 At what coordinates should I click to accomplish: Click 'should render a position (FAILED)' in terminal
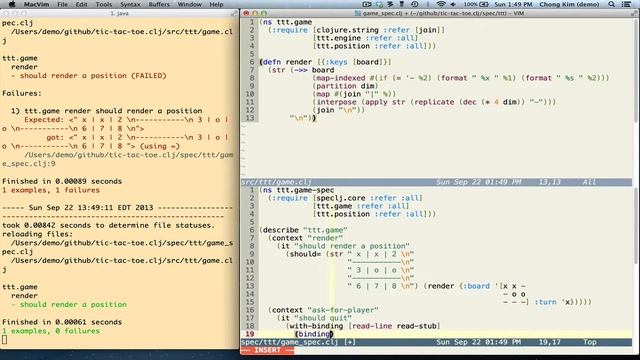93,76
